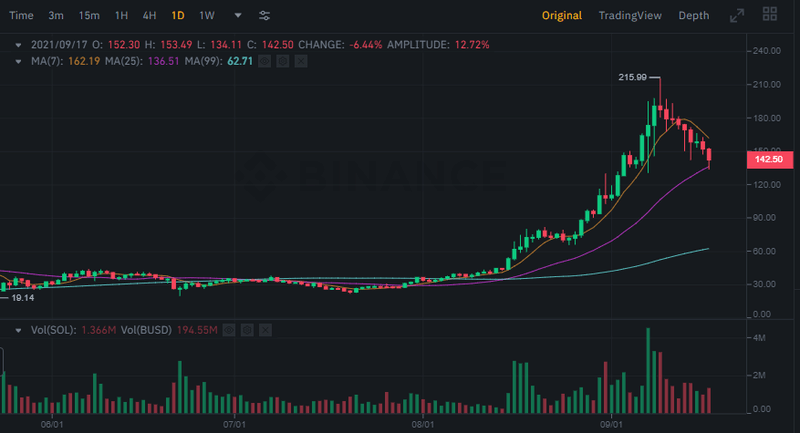Switch to TradingView chart tab
This screenshot has width=800, height=433.
pos(629,16)
